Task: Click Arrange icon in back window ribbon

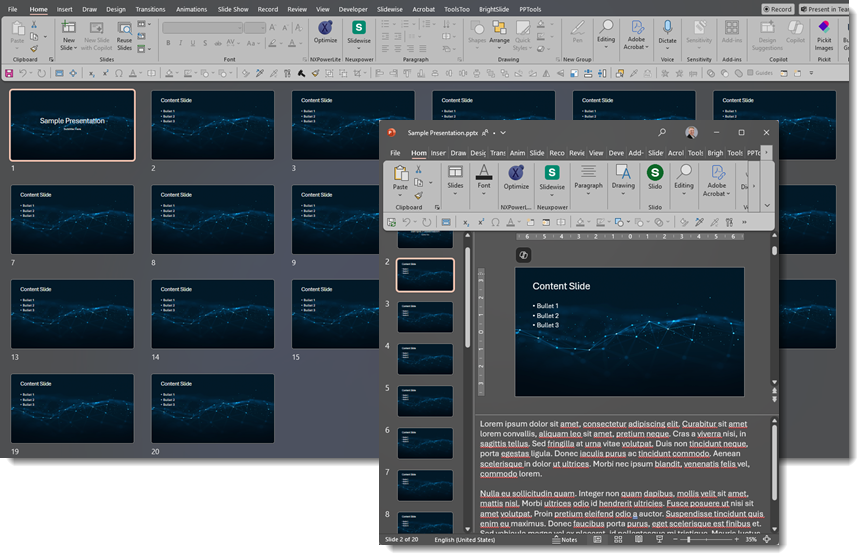Action: click(499, 32)
